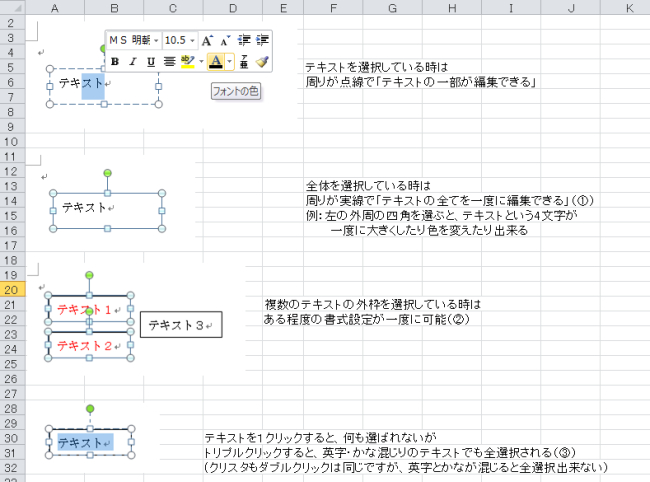Click the red テキスト1 text box

(89, 309)
